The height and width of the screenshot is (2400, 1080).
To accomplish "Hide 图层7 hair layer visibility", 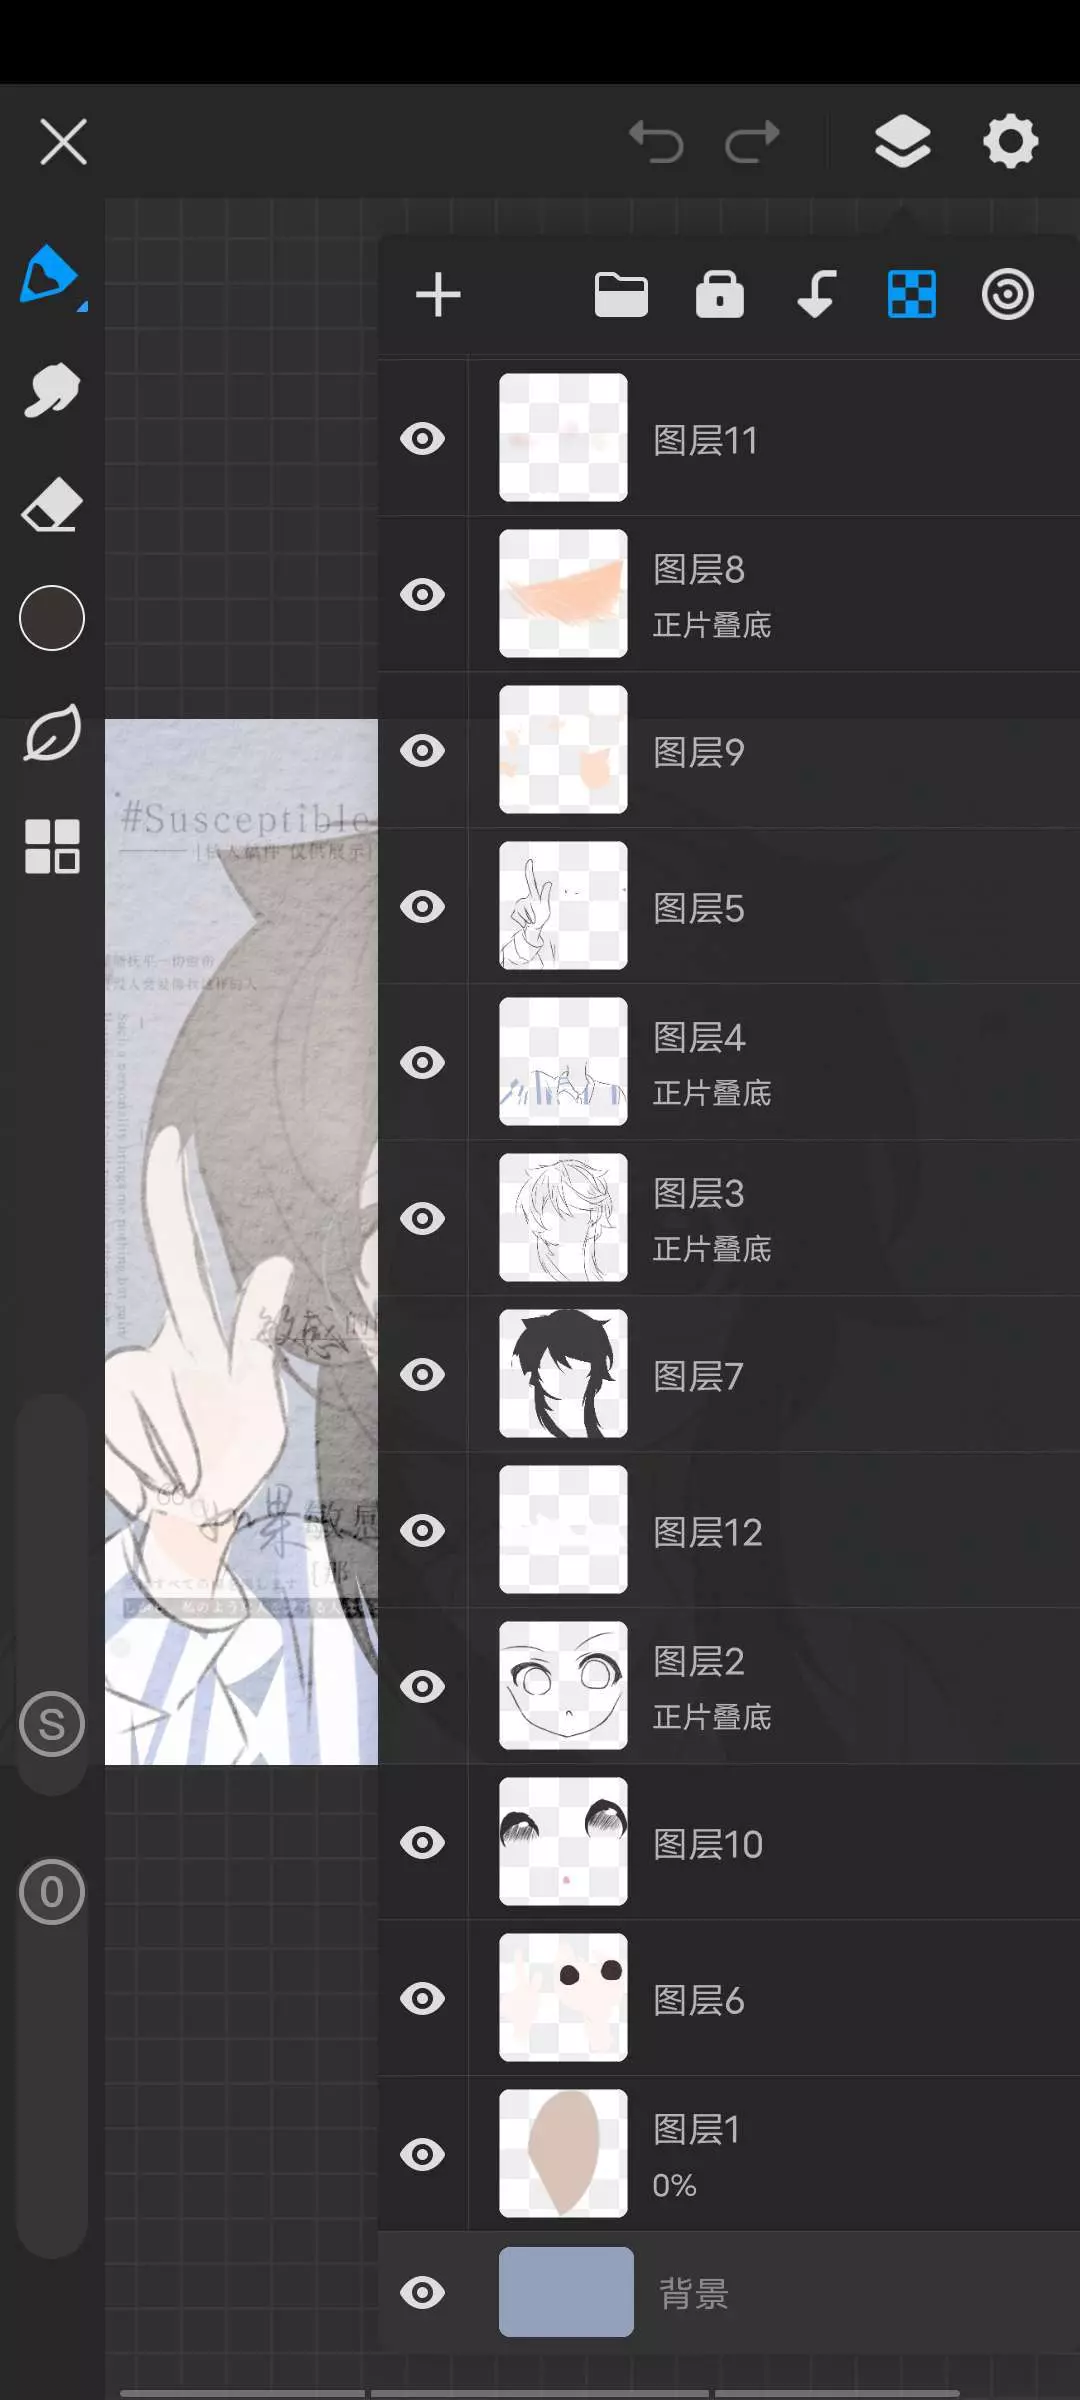I will 422,1375.
